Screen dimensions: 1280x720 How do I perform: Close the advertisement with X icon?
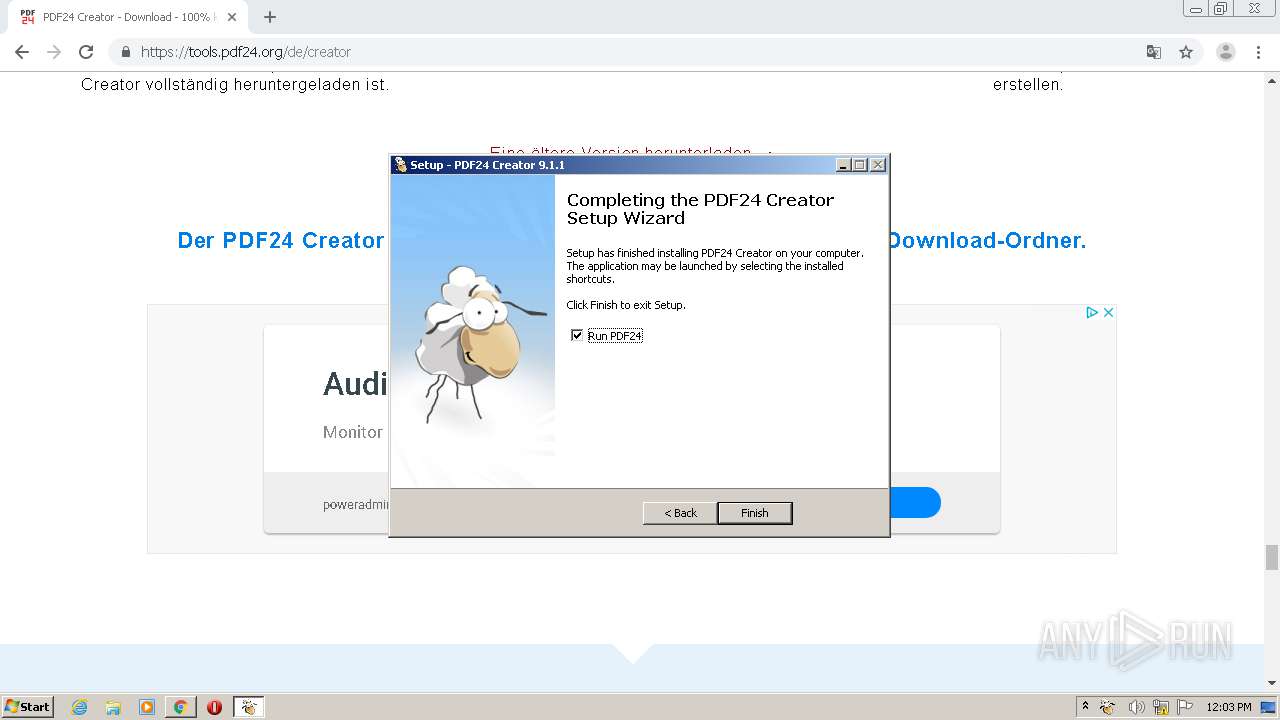point(1108,313)
